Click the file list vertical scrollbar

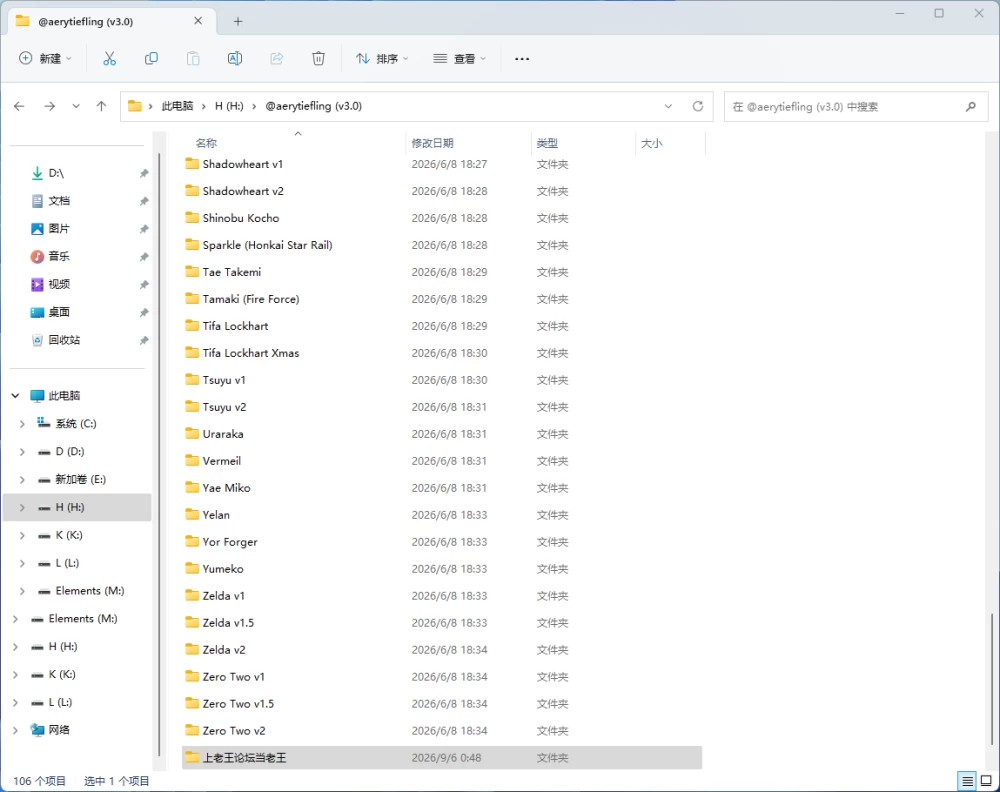coord(992,678)
